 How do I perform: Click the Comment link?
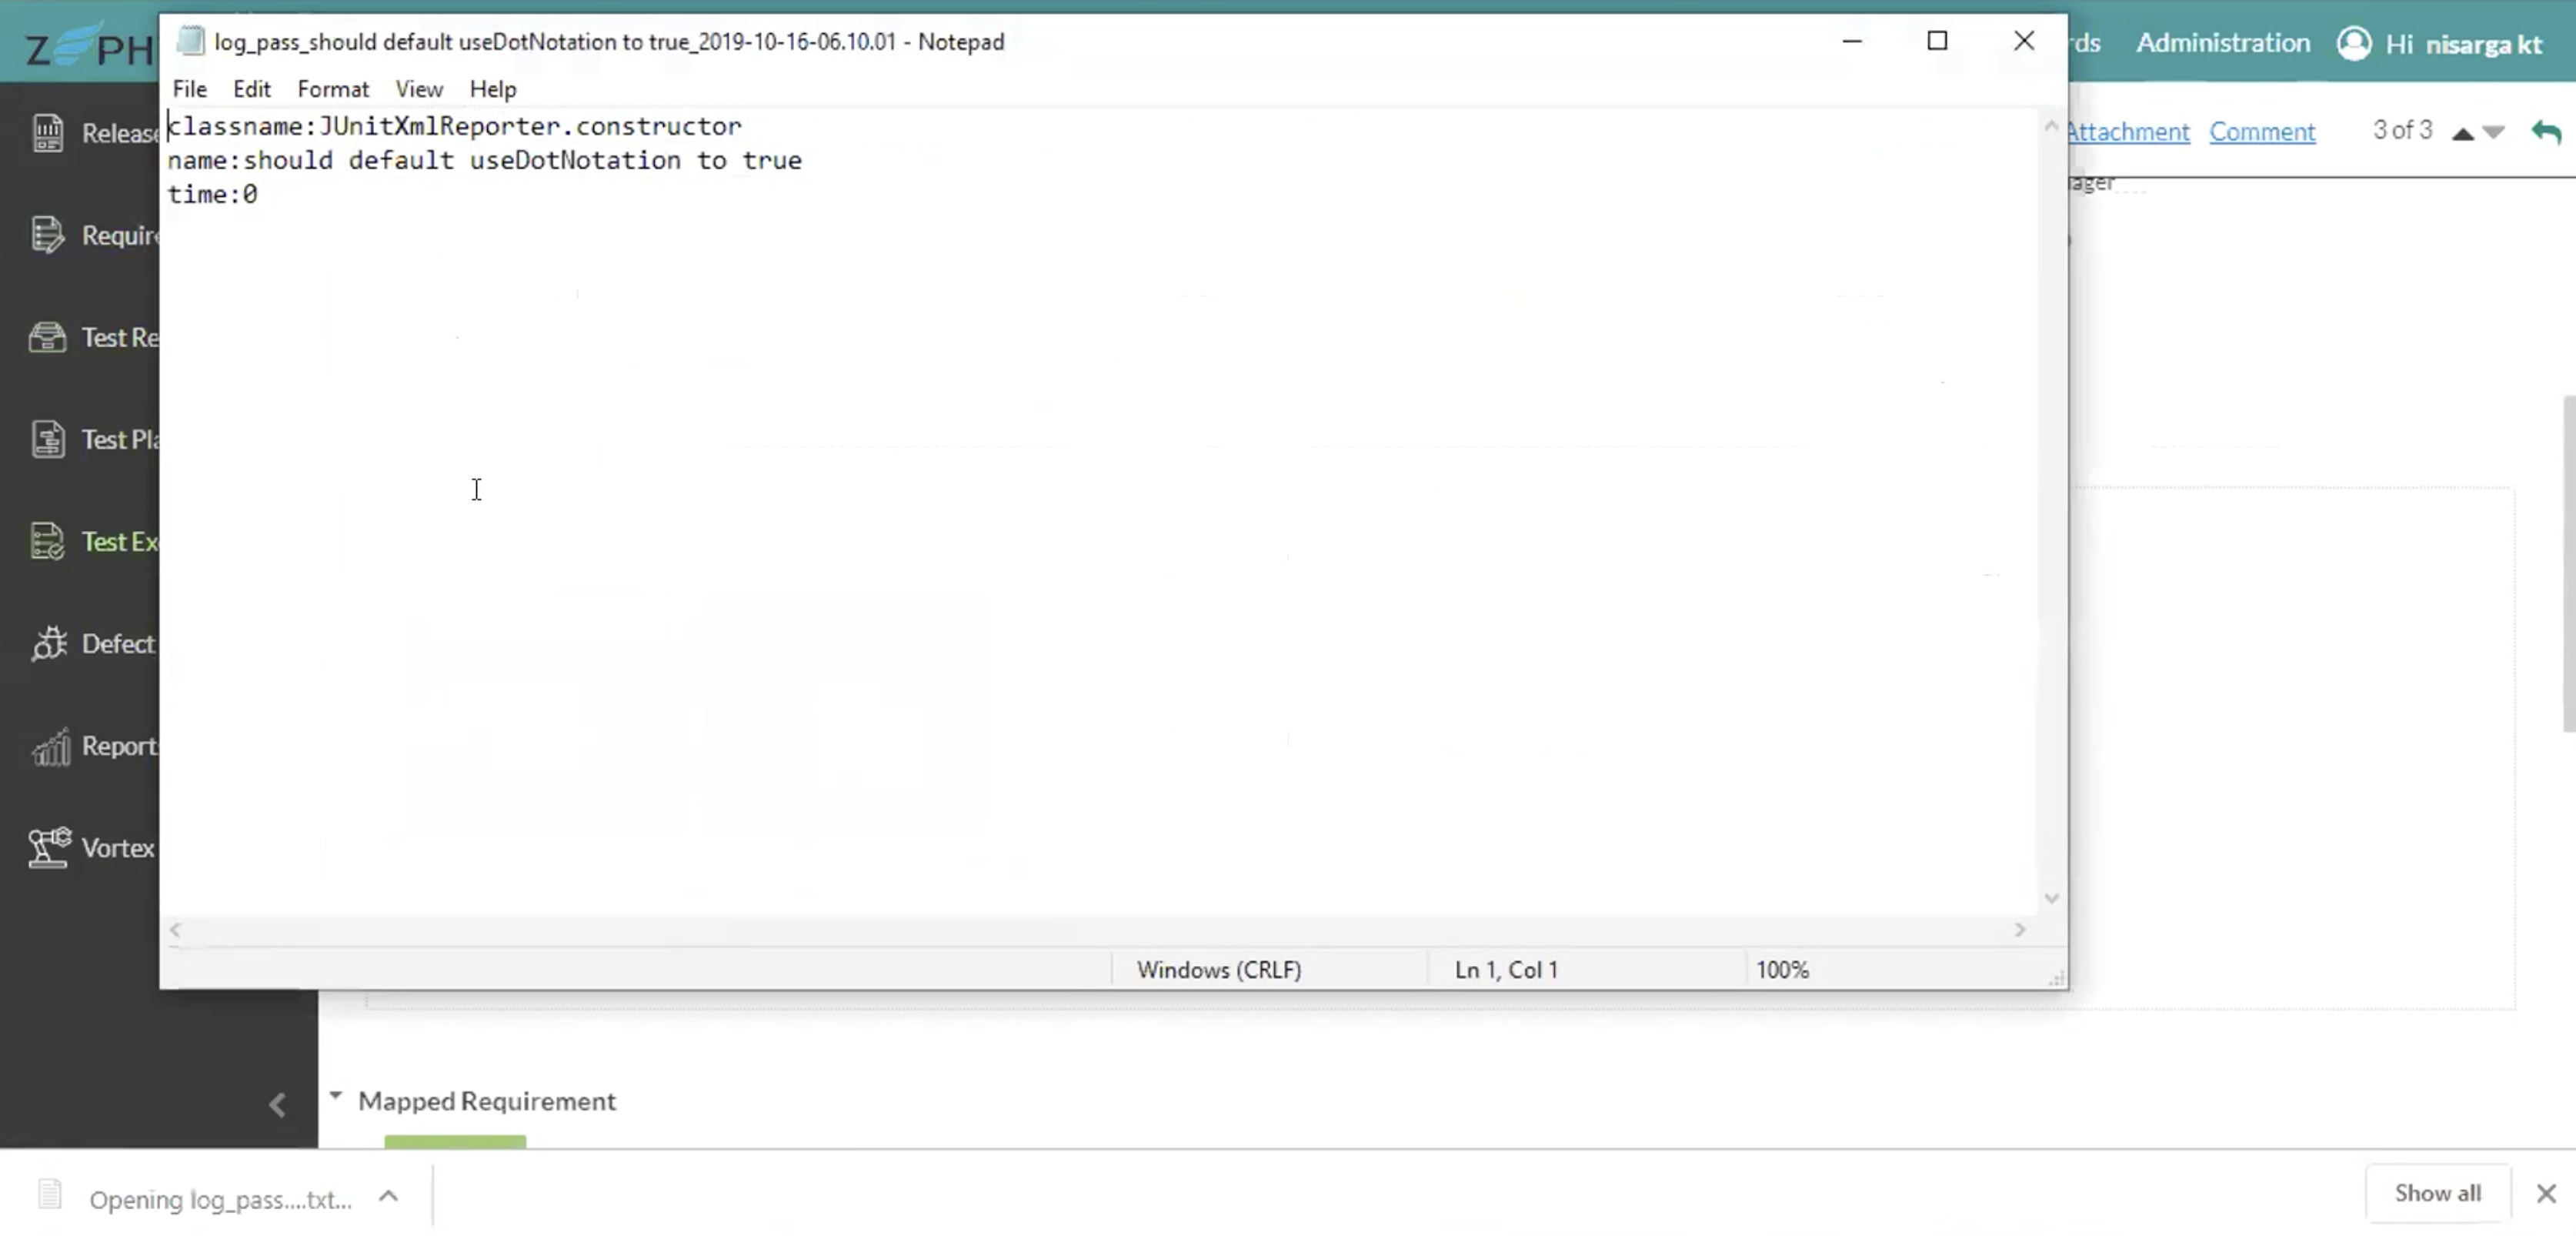click(2262, 131)
